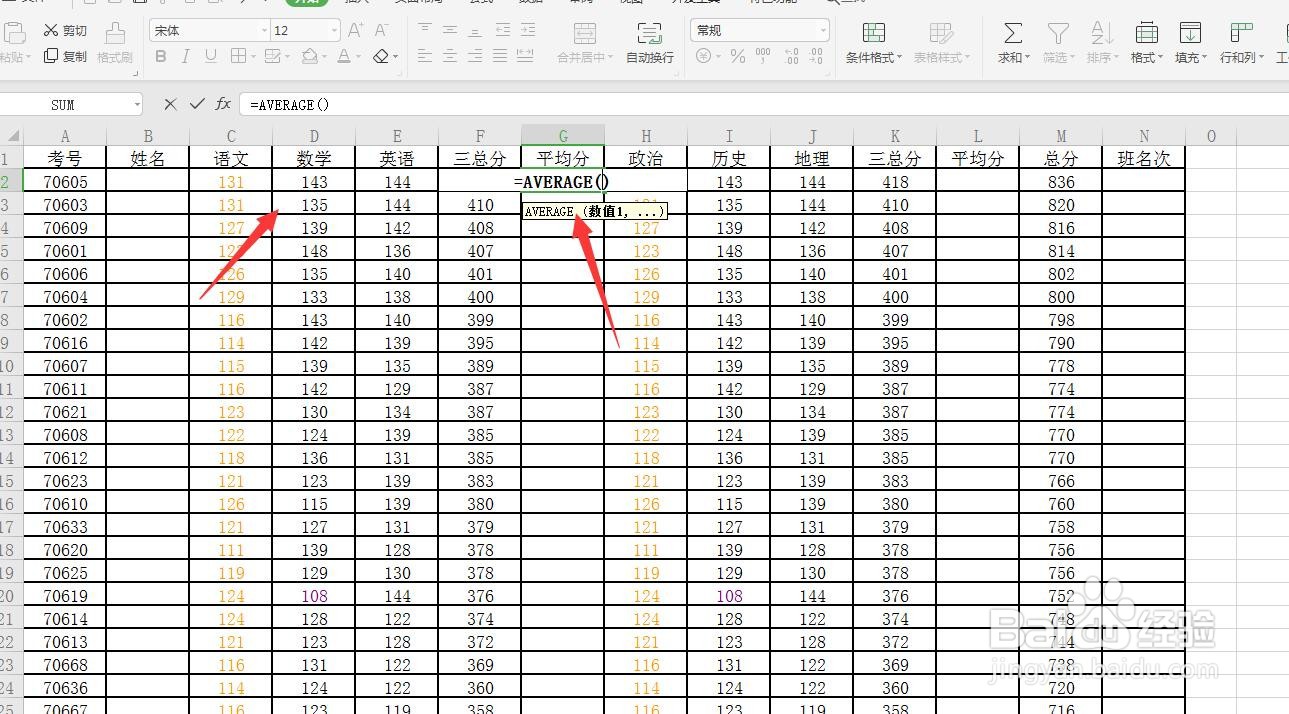This screenshot has width=1289, height=714.
Task: Toggle italic formatting (I)
Action: [x=186, y=57]
